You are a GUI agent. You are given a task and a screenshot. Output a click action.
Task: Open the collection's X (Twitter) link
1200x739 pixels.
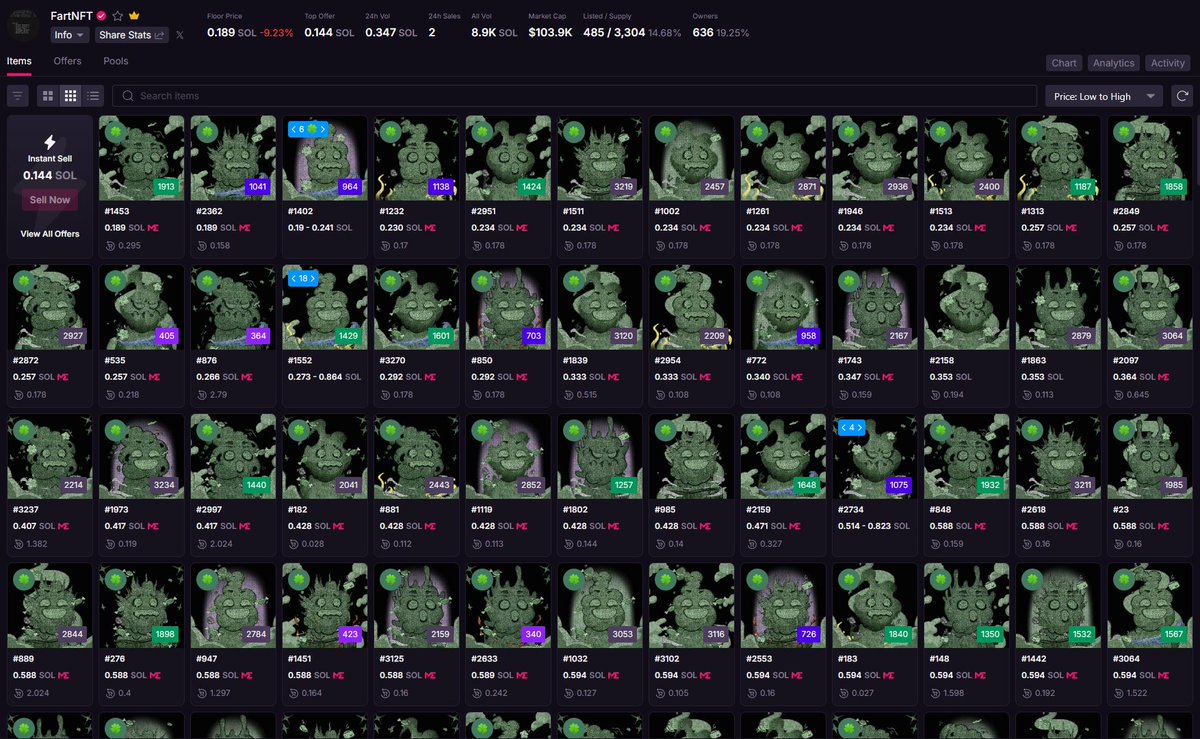180,35
